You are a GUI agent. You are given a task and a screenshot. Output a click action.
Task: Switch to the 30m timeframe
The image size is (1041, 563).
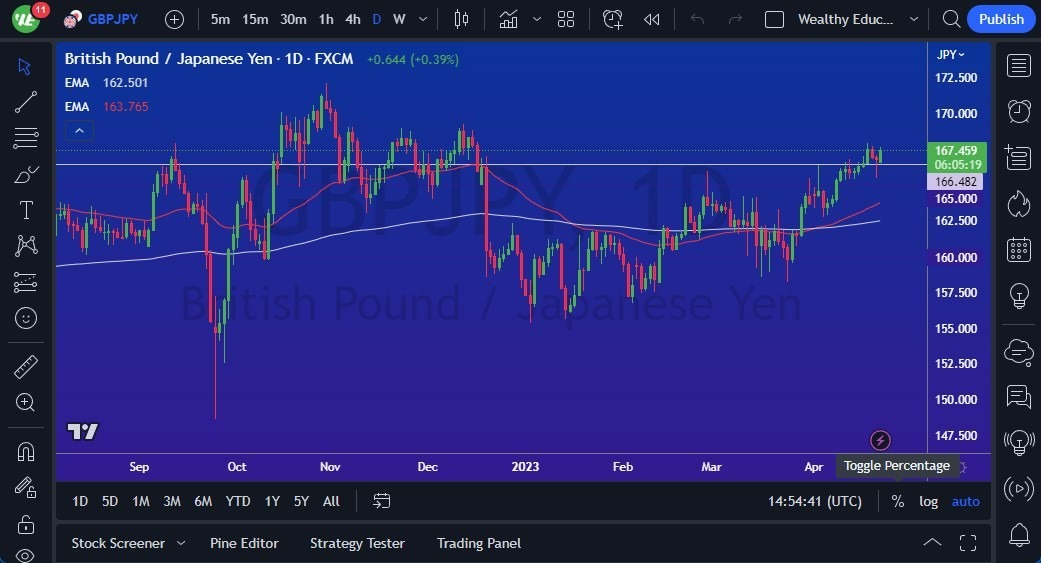click(x=293, y=19)
